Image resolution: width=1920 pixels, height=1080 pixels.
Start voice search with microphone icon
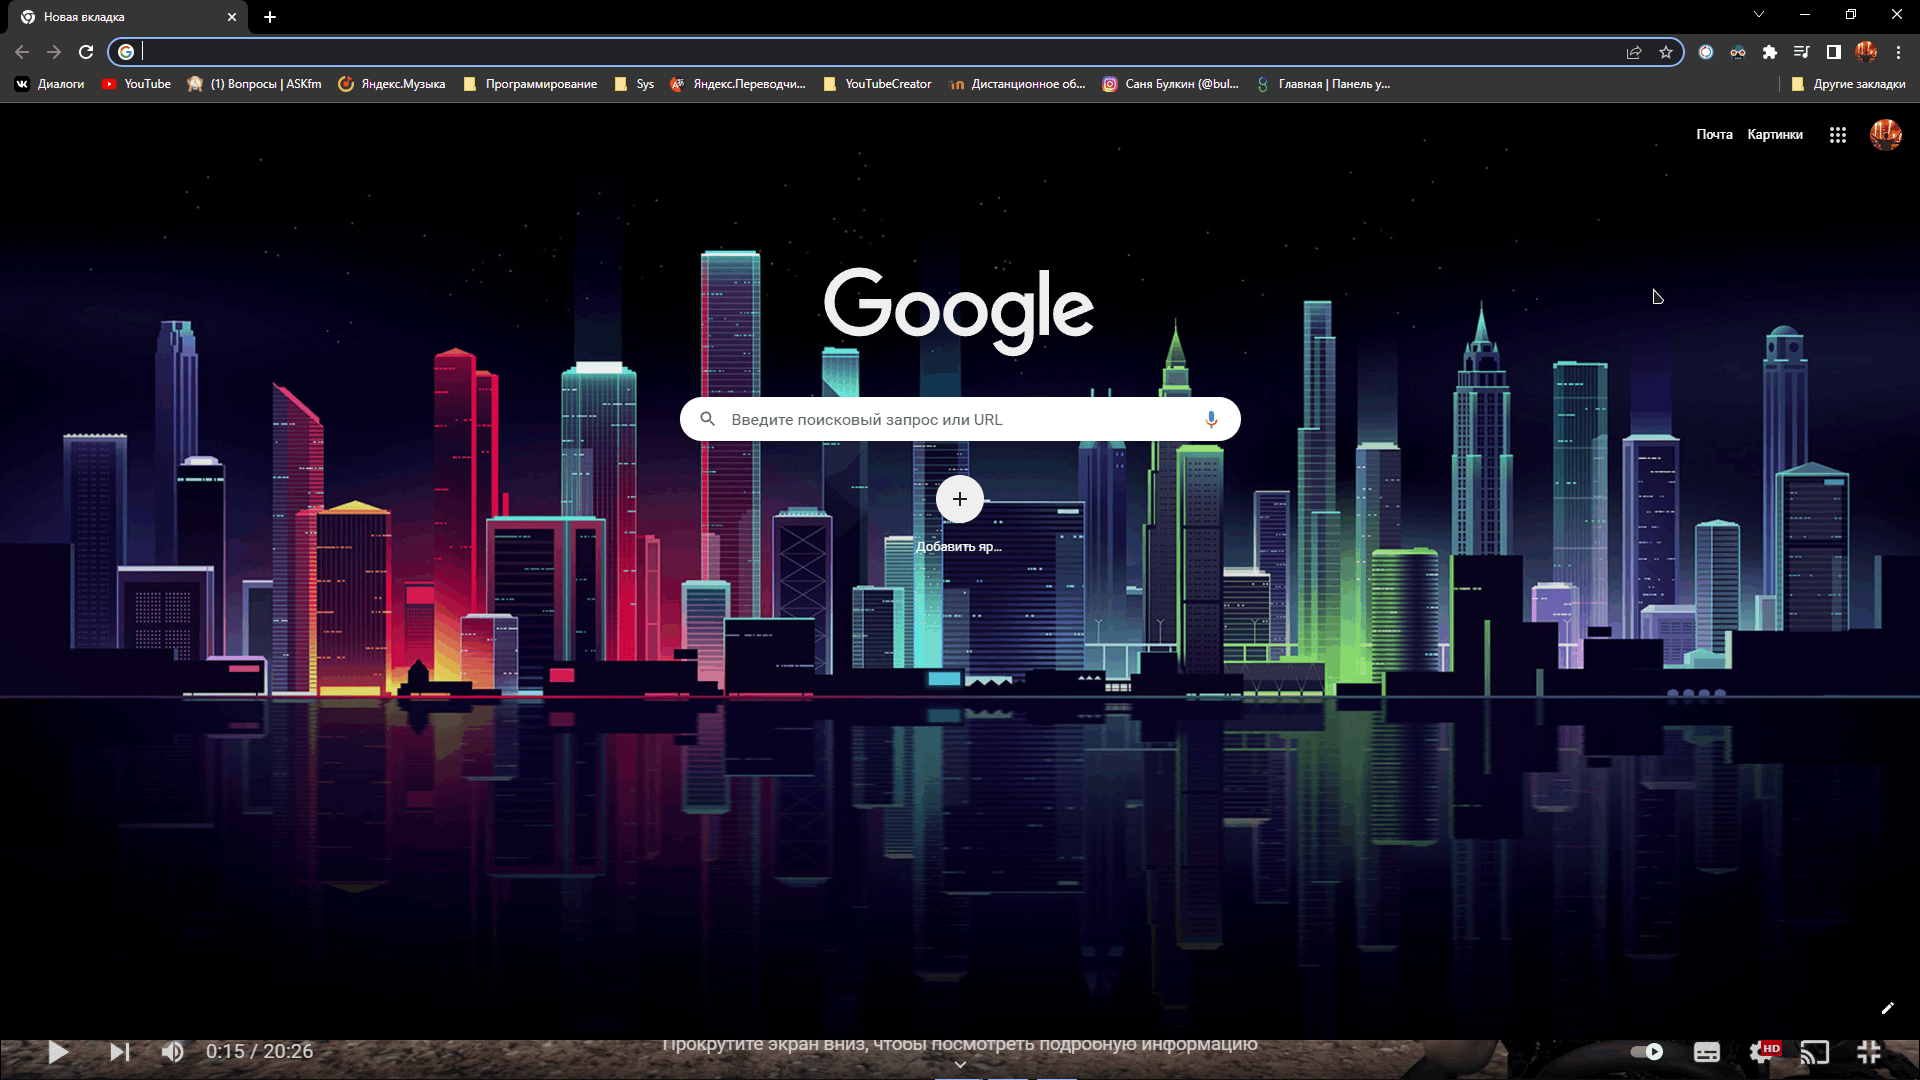pyautogui.click(x=1211, y=419)
